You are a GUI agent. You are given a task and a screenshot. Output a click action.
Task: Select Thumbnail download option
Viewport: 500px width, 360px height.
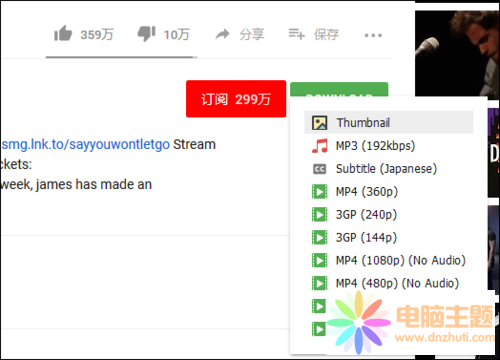pos(389,123)
